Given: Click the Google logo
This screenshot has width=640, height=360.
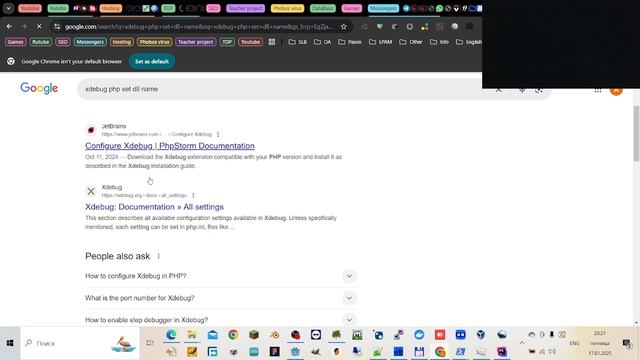Looking at the screenshot, I should pos(39,88).
